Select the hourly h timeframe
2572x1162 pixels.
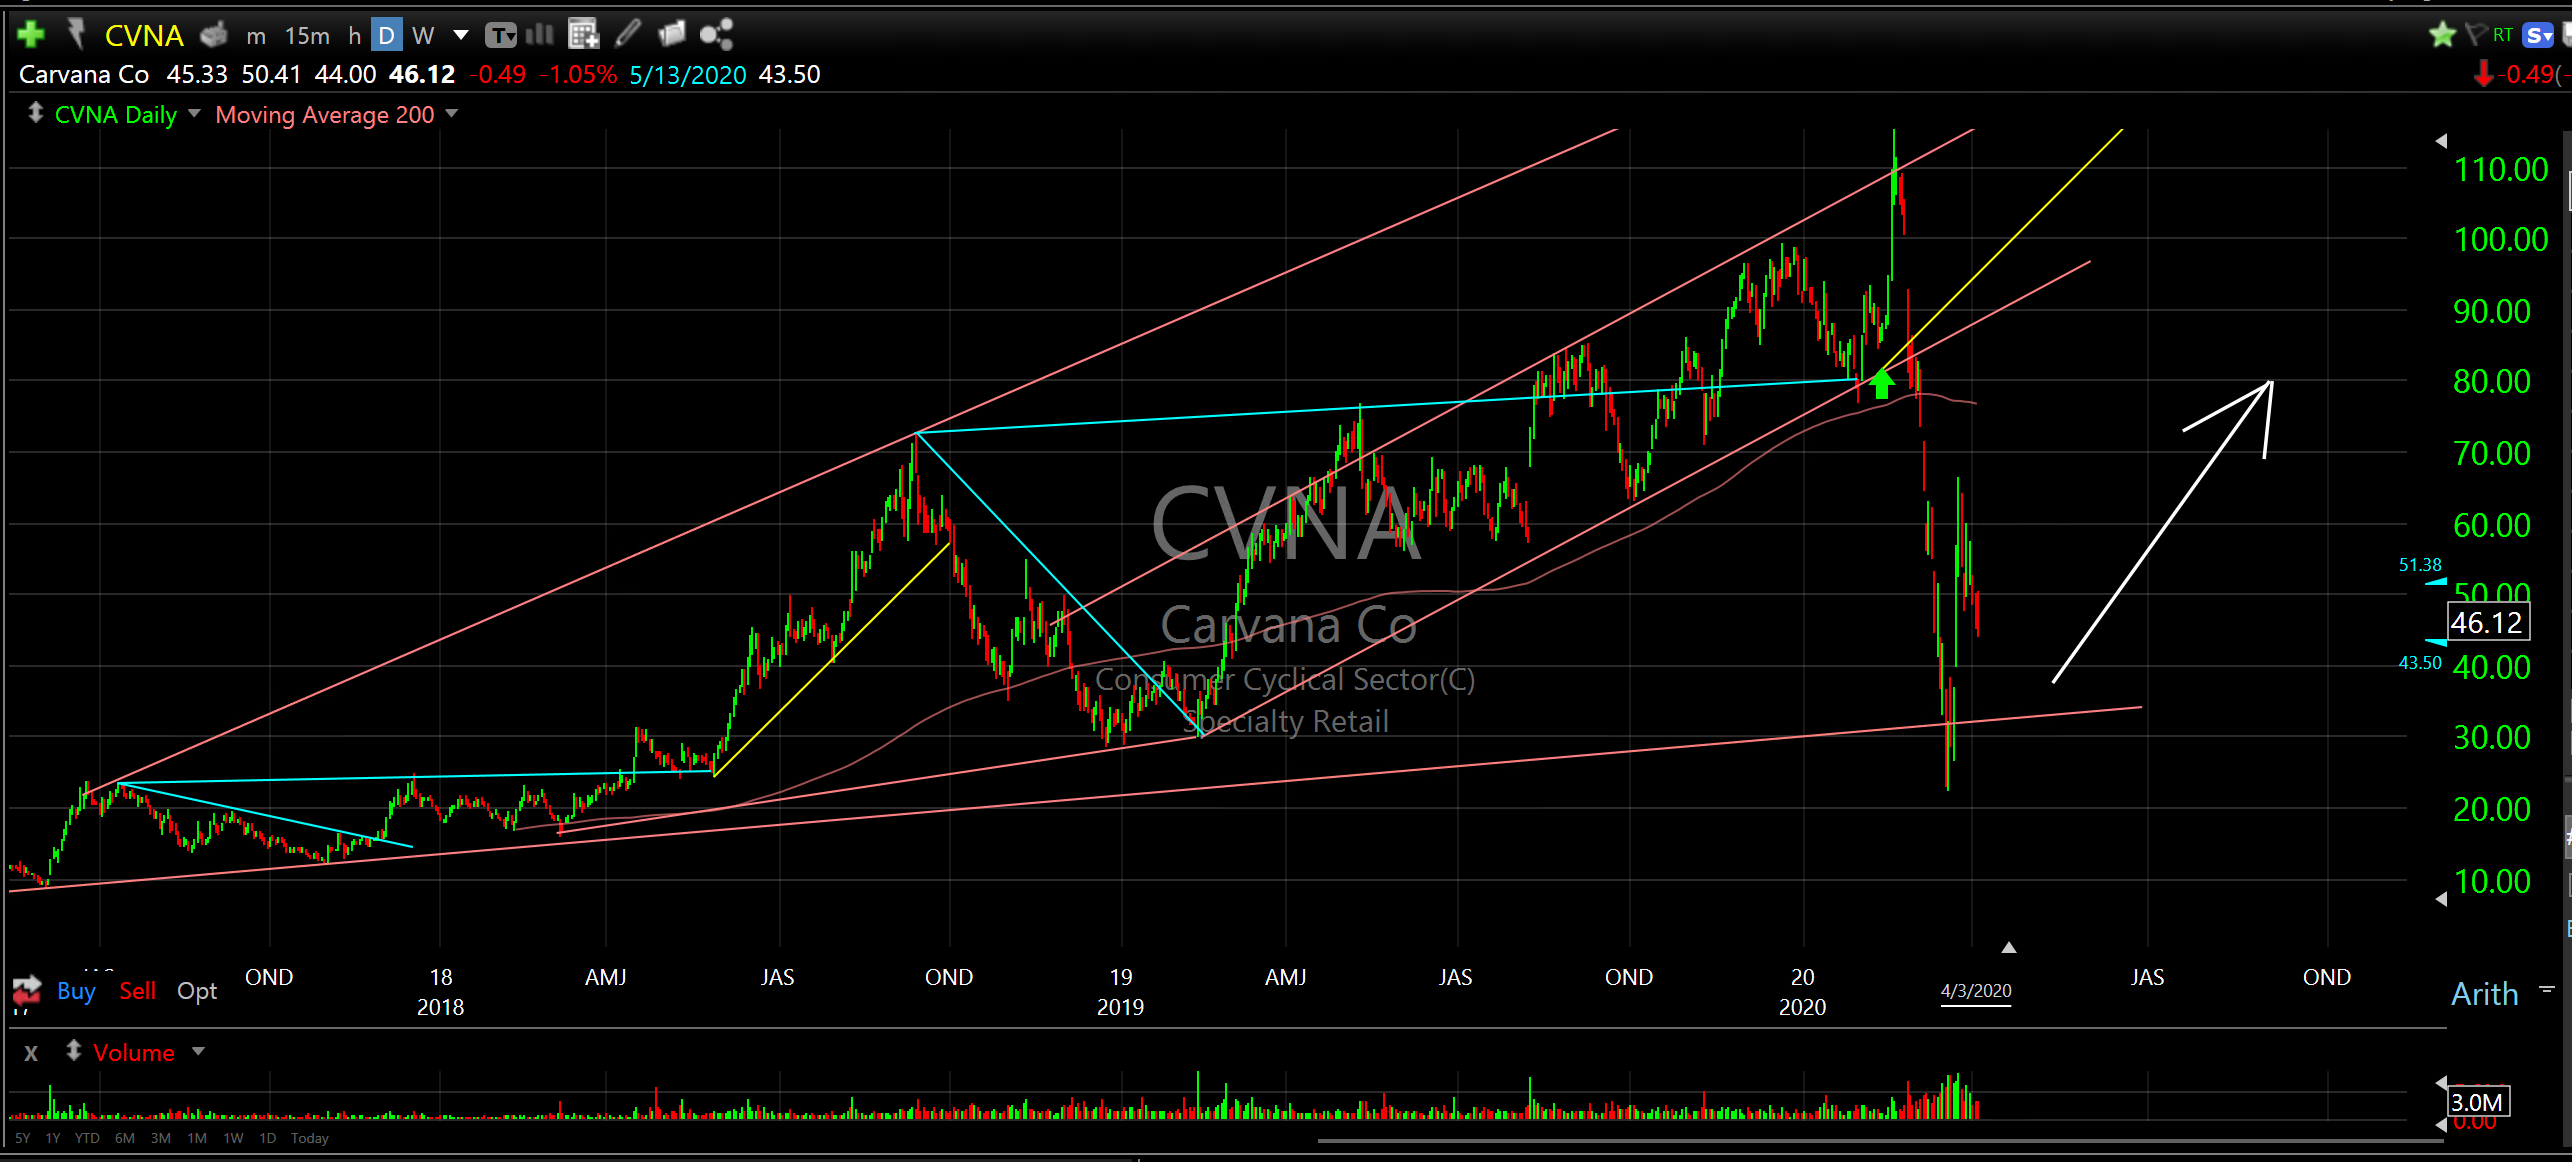click(354, 36)
